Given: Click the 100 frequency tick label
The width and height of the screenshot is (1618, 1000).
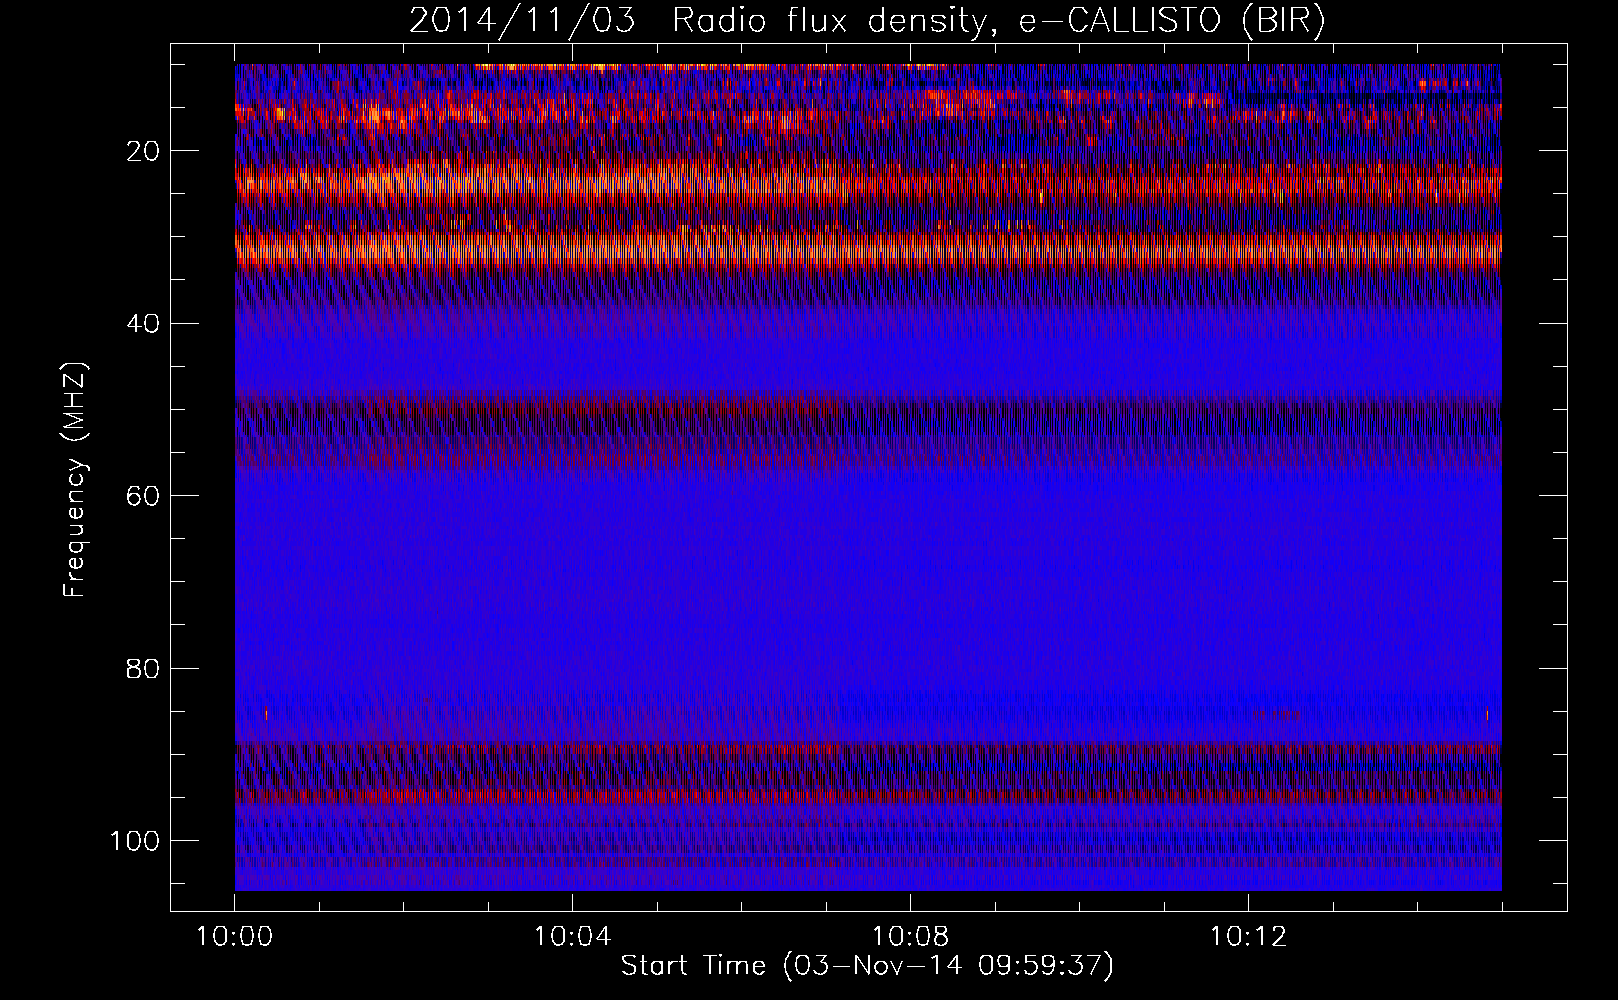Looking at the screenshot, I should (136, 840).
